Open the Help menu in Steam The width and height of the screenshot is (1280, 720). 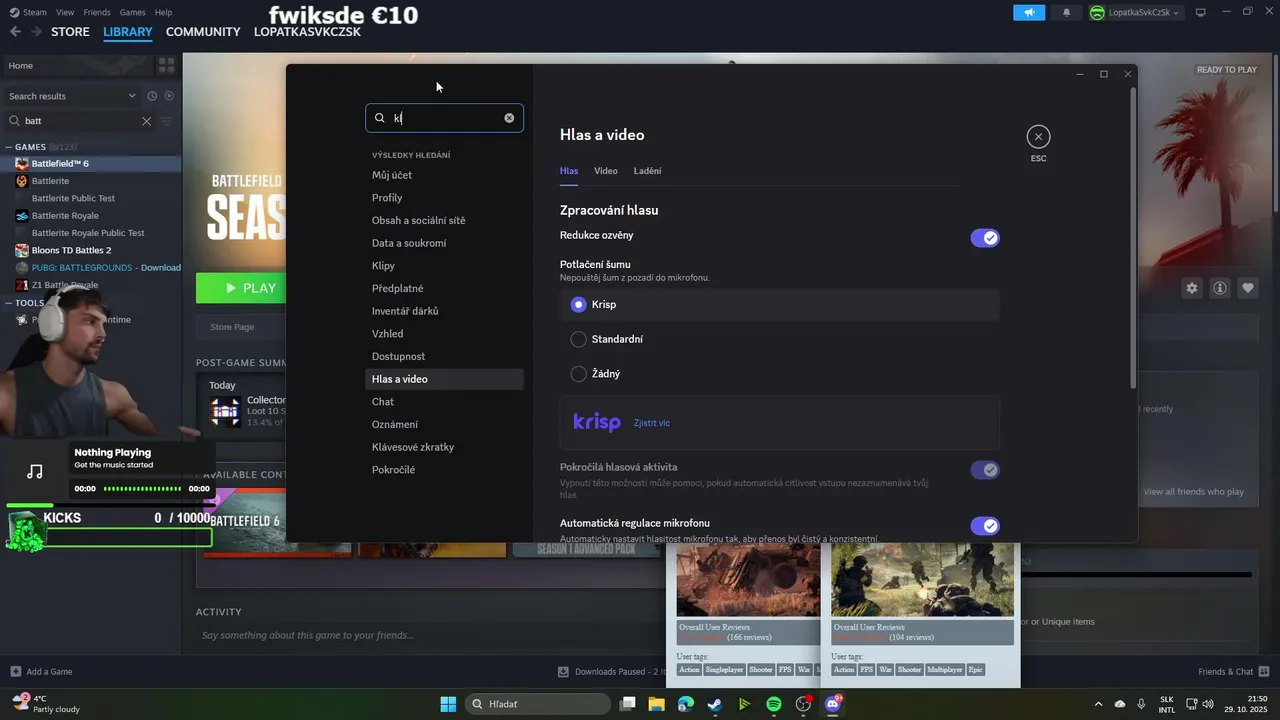[163, 12]
